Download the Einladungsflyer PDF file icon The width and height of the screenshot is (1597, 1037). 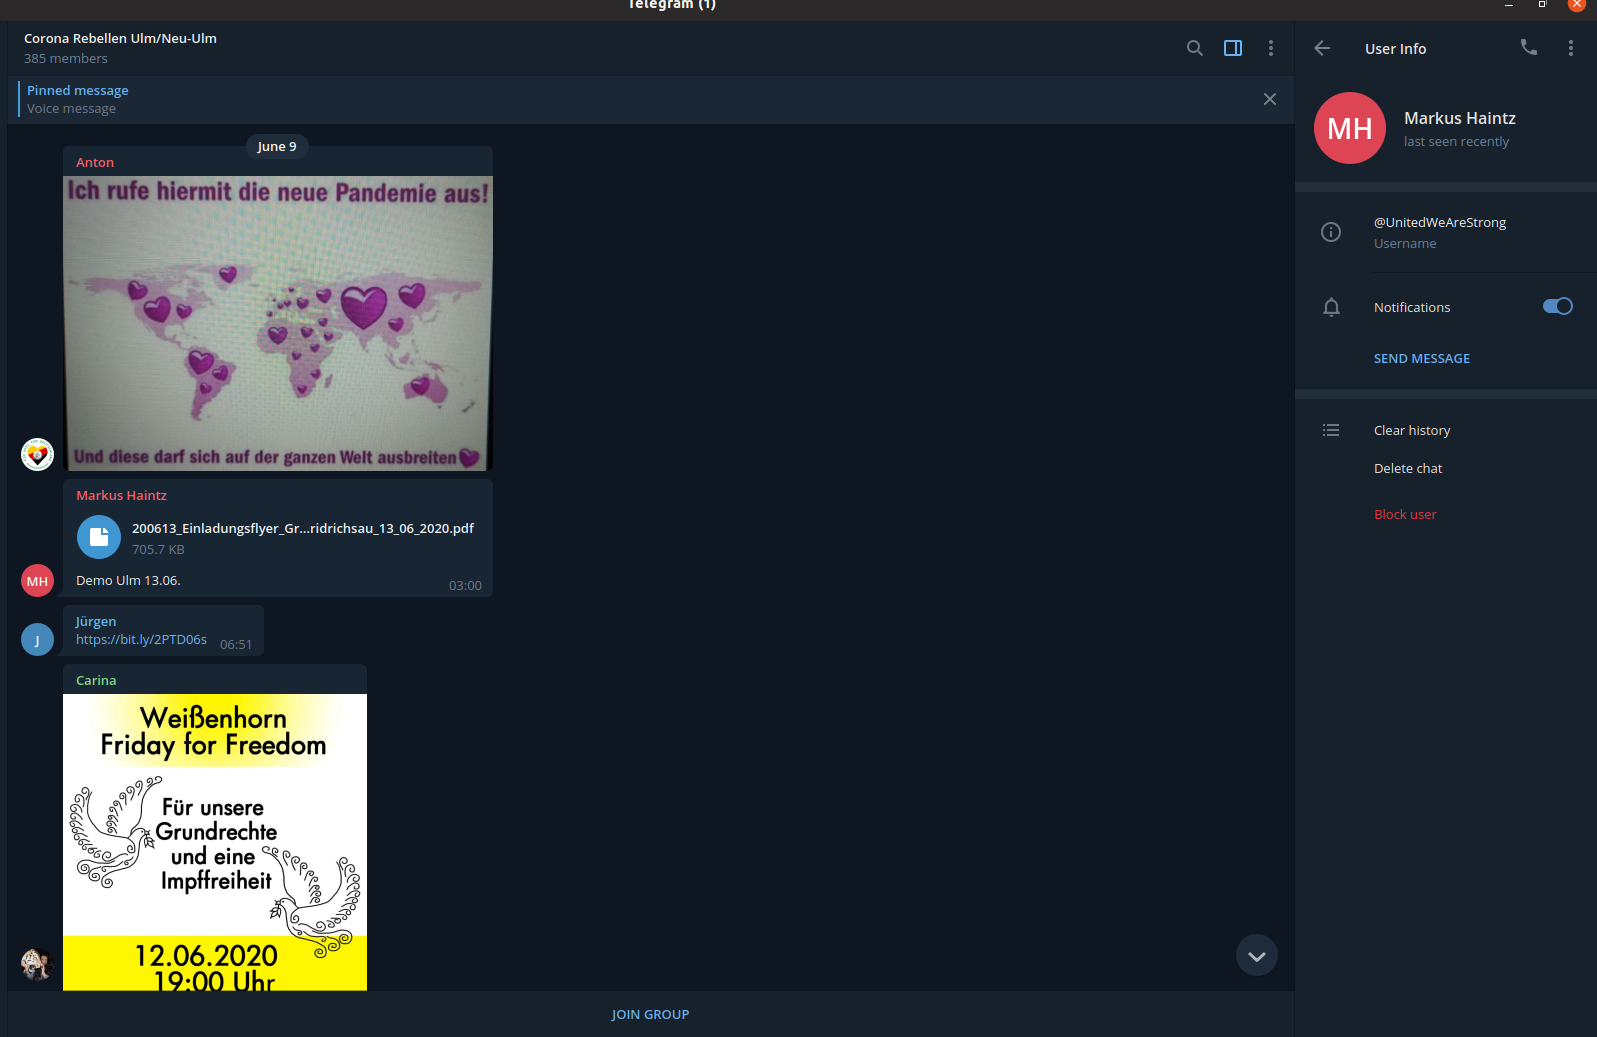click(99, 537)
